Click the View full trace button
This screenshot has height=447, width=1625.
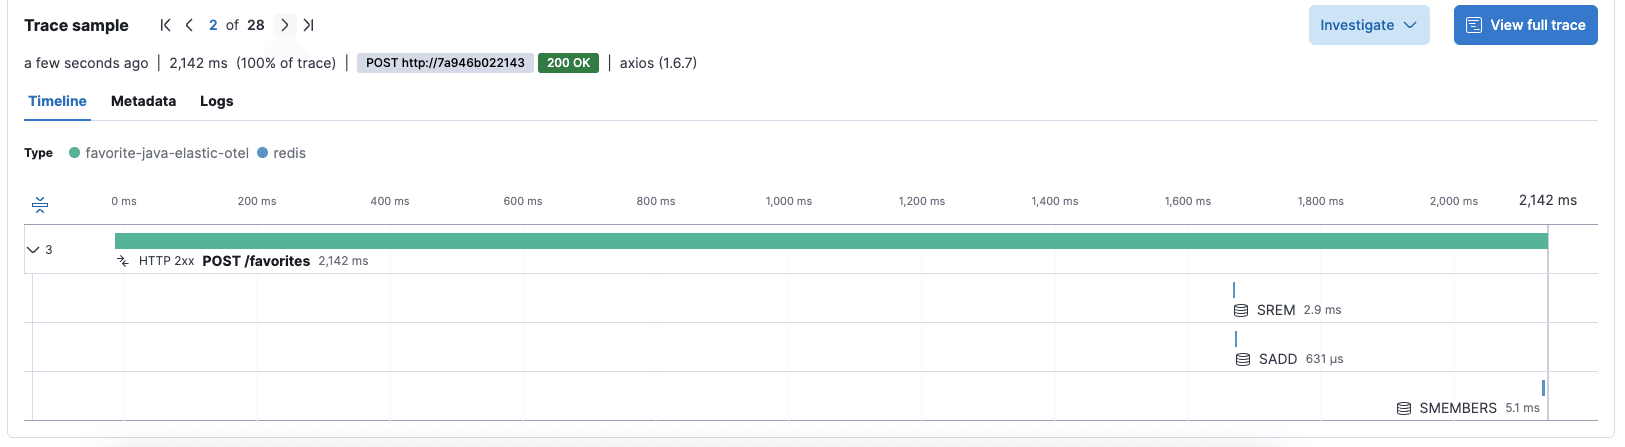click(x=1525, y=25)
